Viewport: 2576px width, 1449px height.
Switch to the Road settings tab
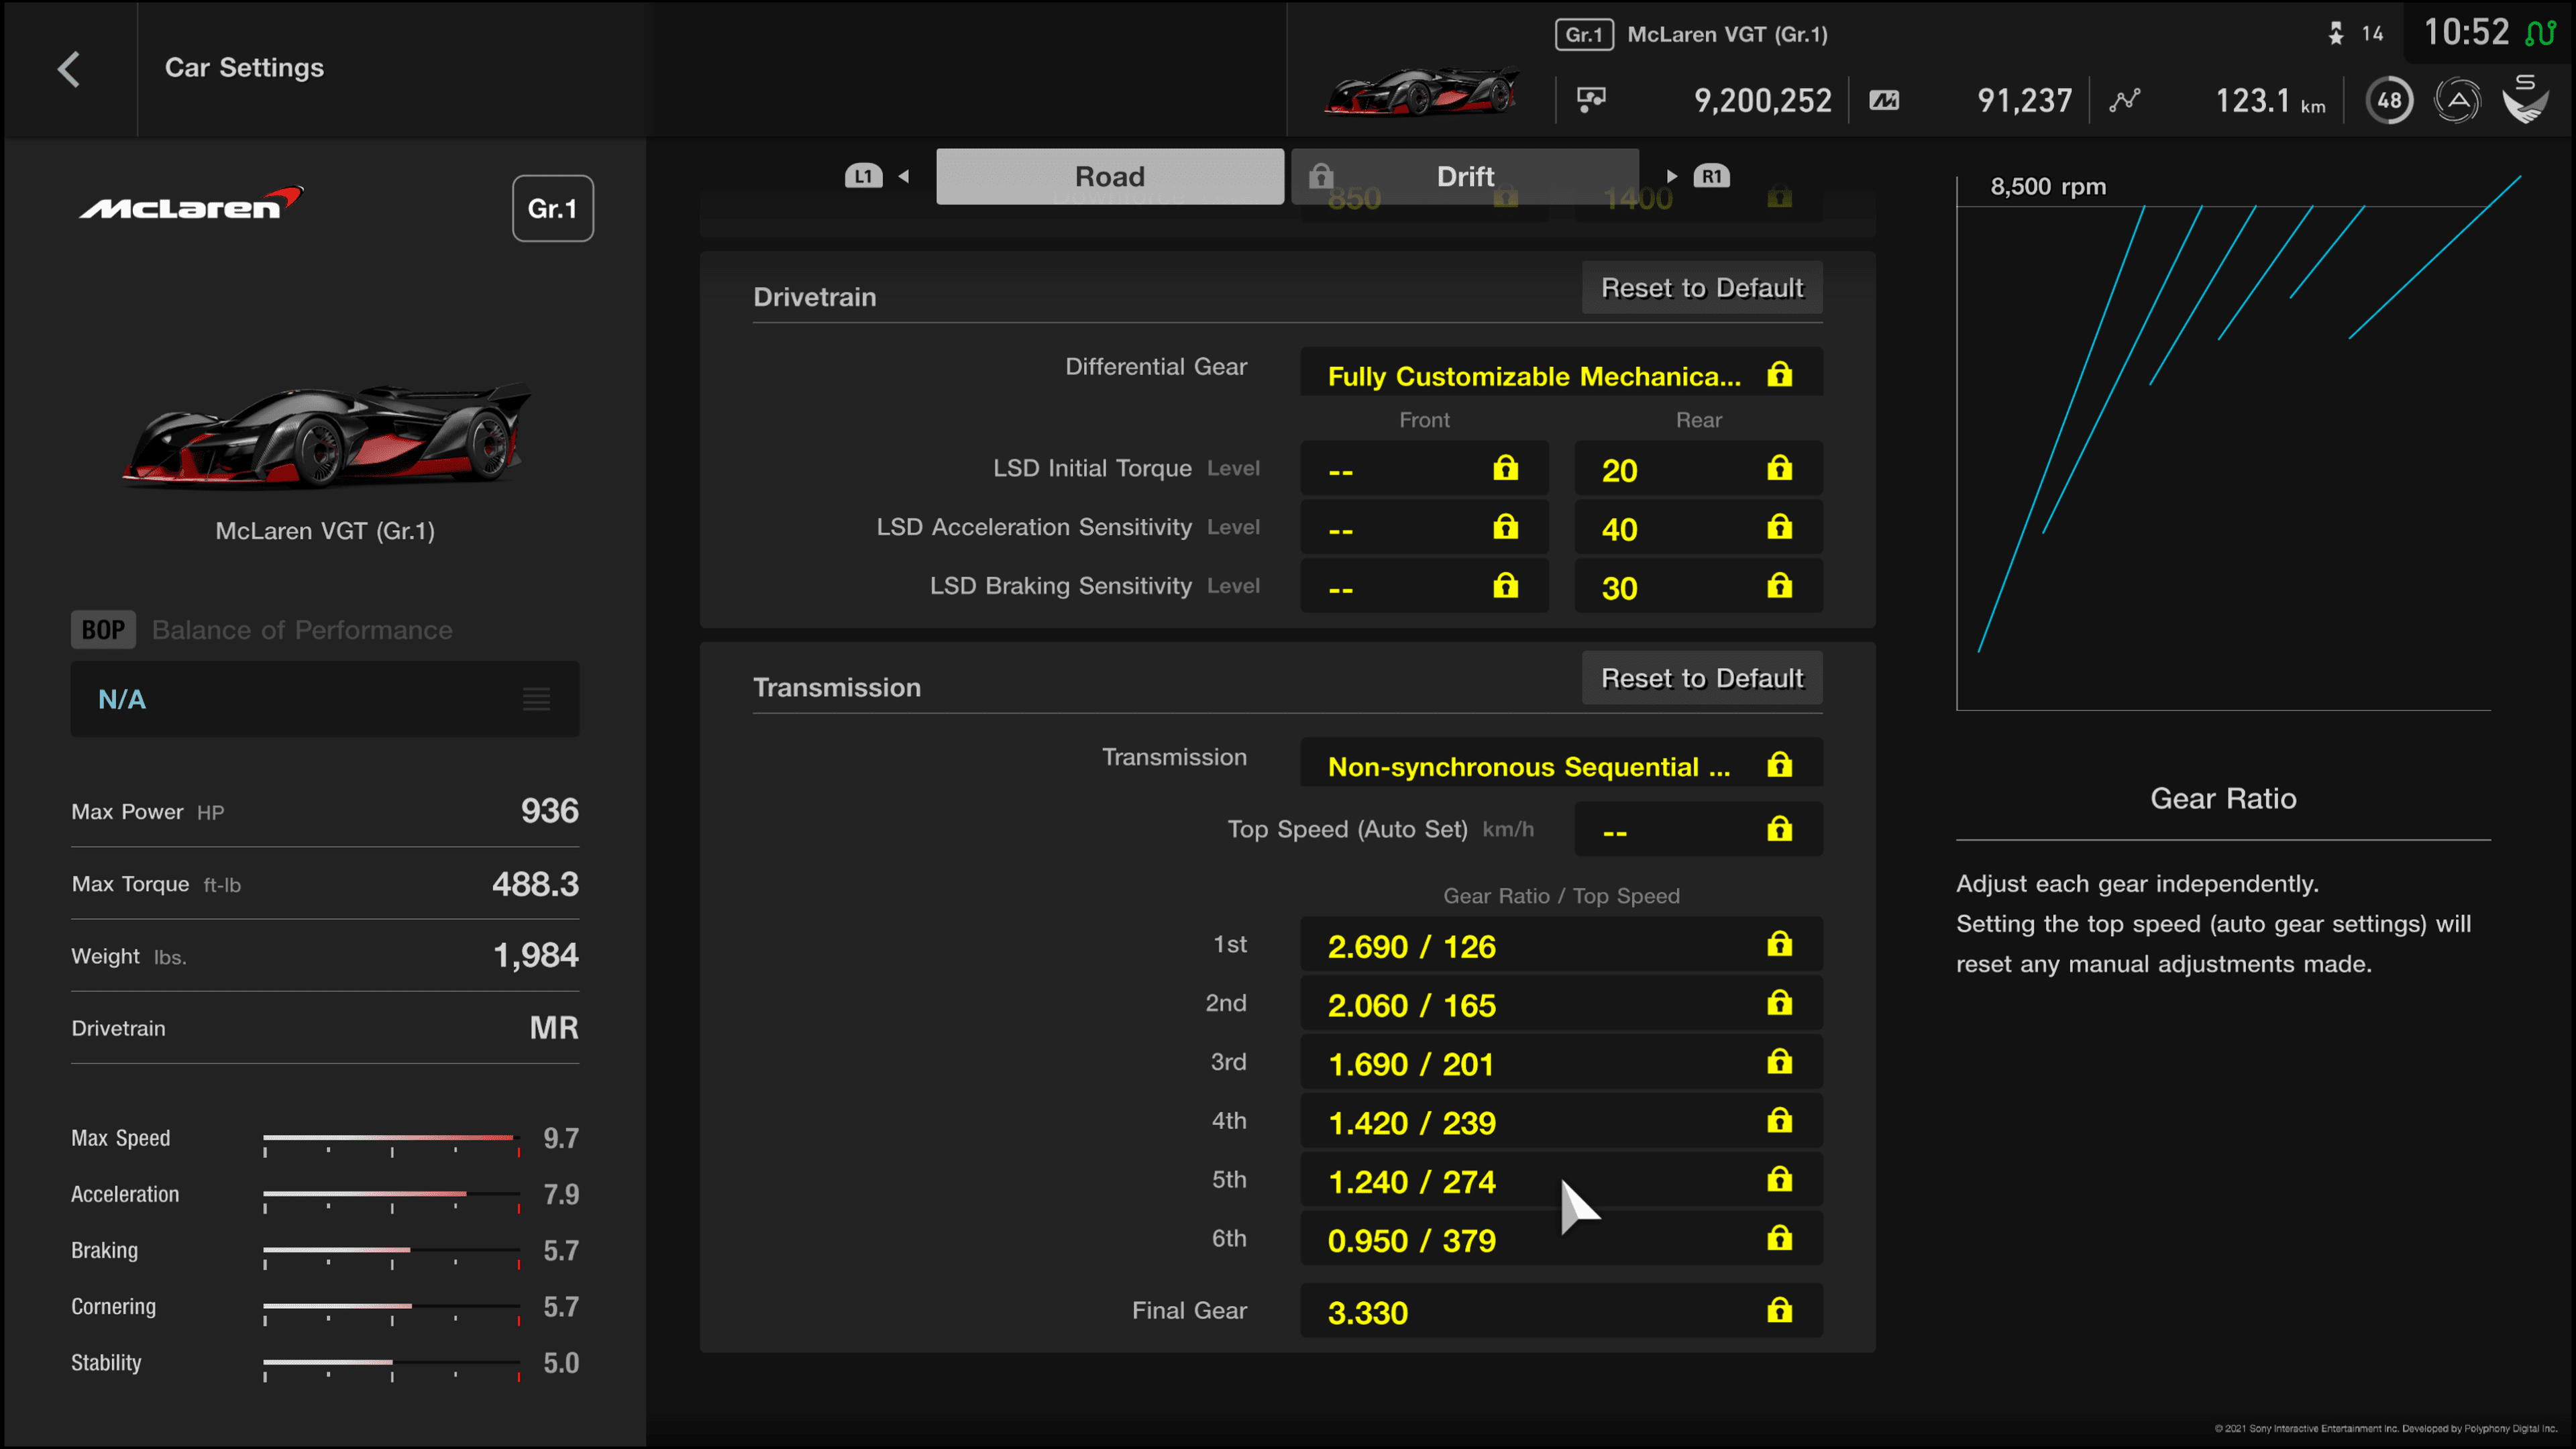[x=1110, y=176]
